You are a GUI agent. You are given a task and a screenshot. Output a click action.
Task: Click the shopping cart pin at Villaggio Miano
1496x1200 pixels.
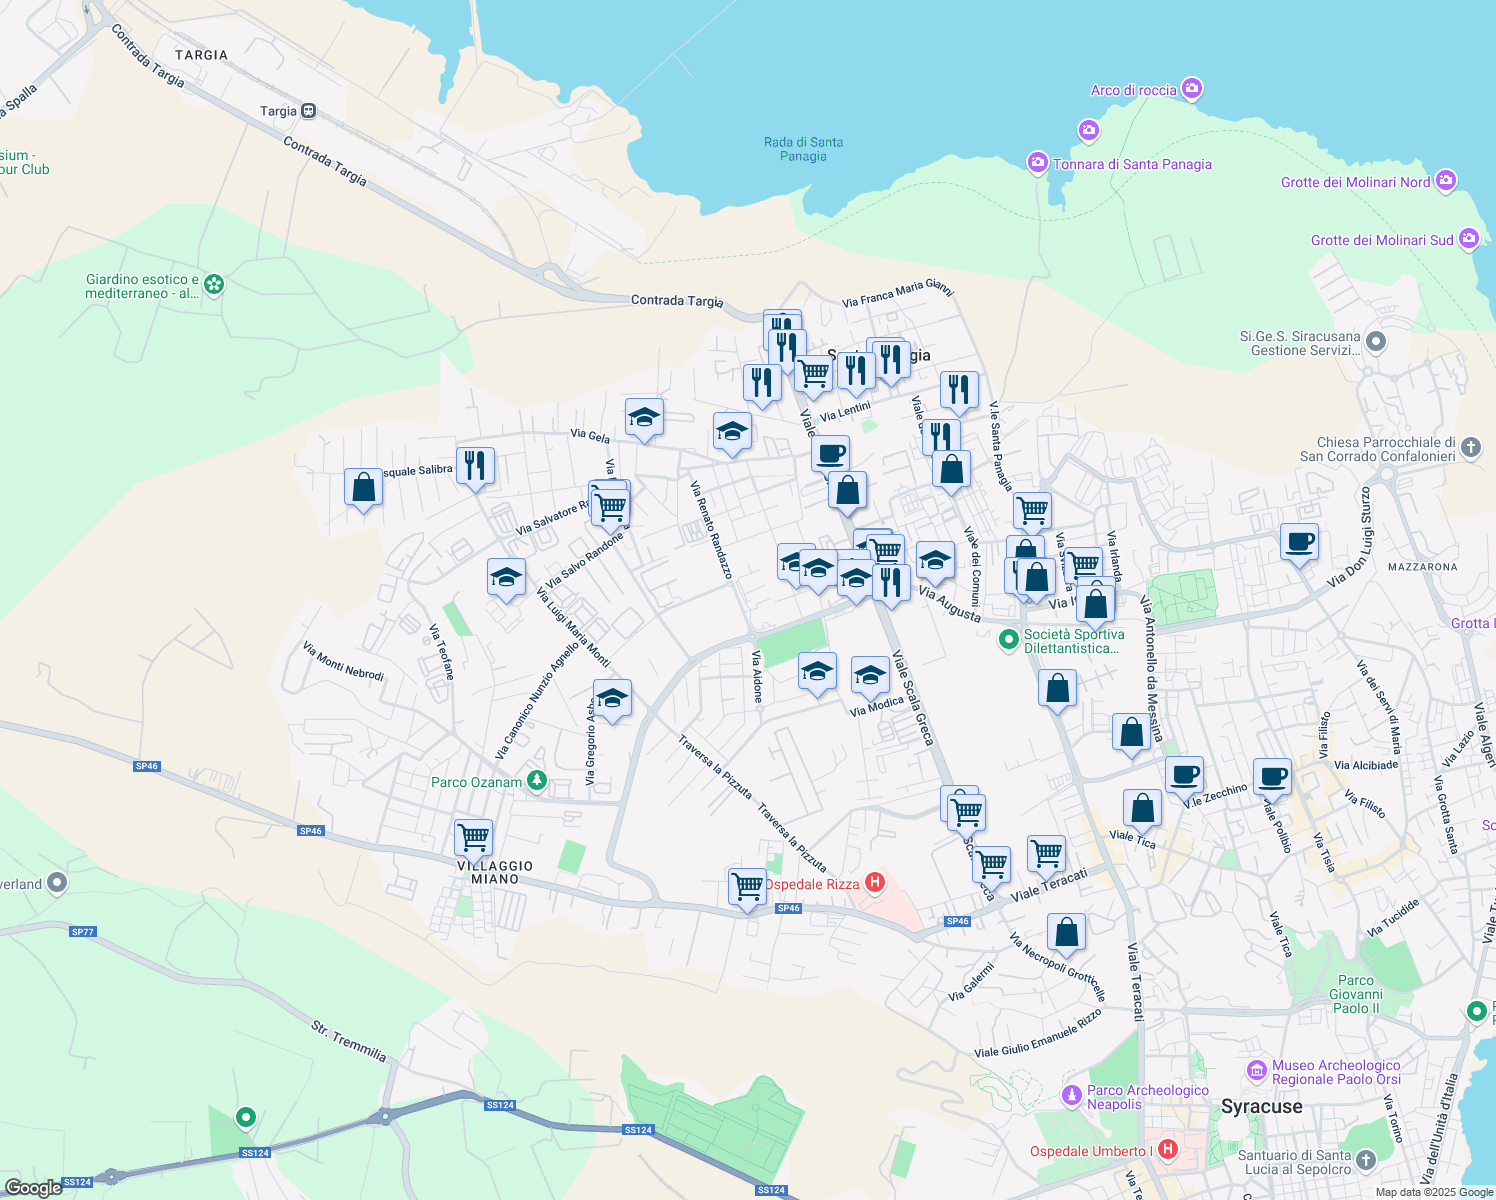pos(473,838)
